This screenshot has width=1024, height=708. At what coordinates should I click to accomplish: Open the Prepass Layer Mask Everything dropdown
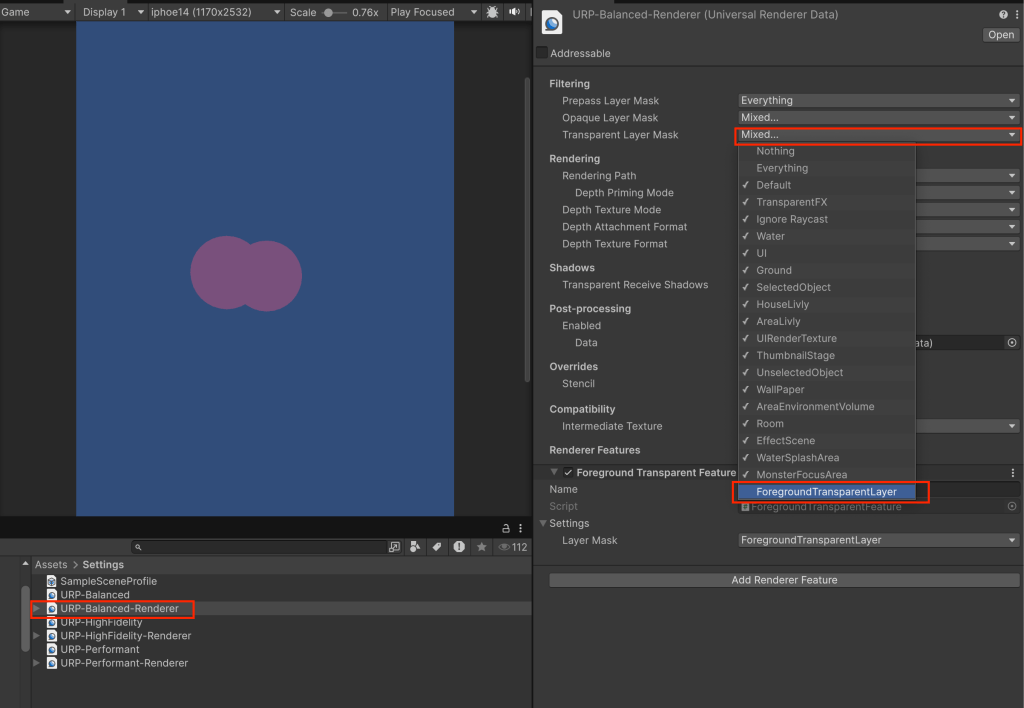click(877, 100)
